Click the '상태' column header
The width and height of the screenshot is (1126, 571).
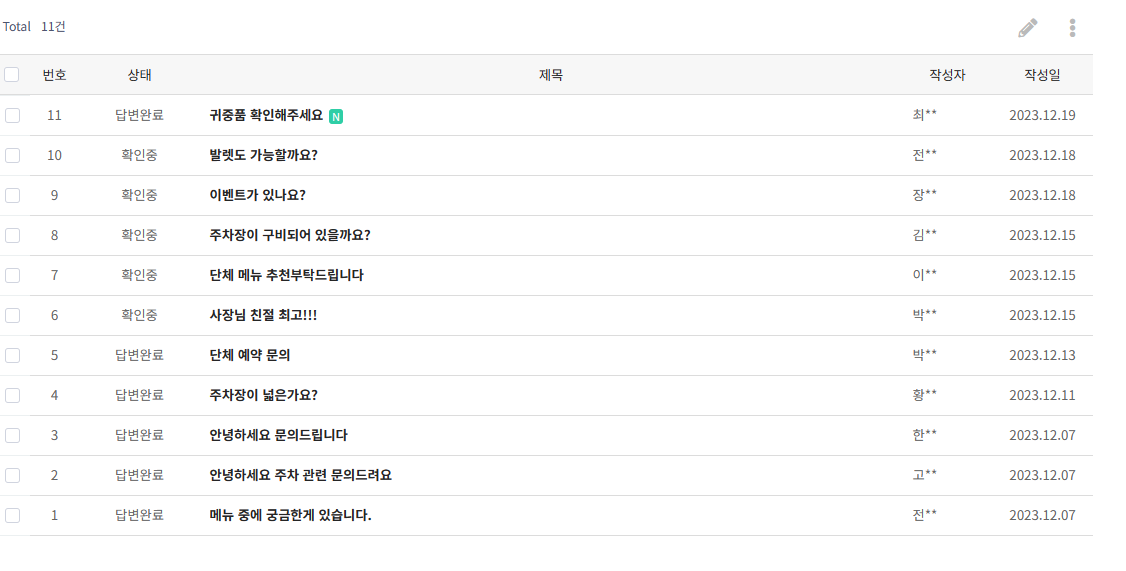(x=139, y=75)
